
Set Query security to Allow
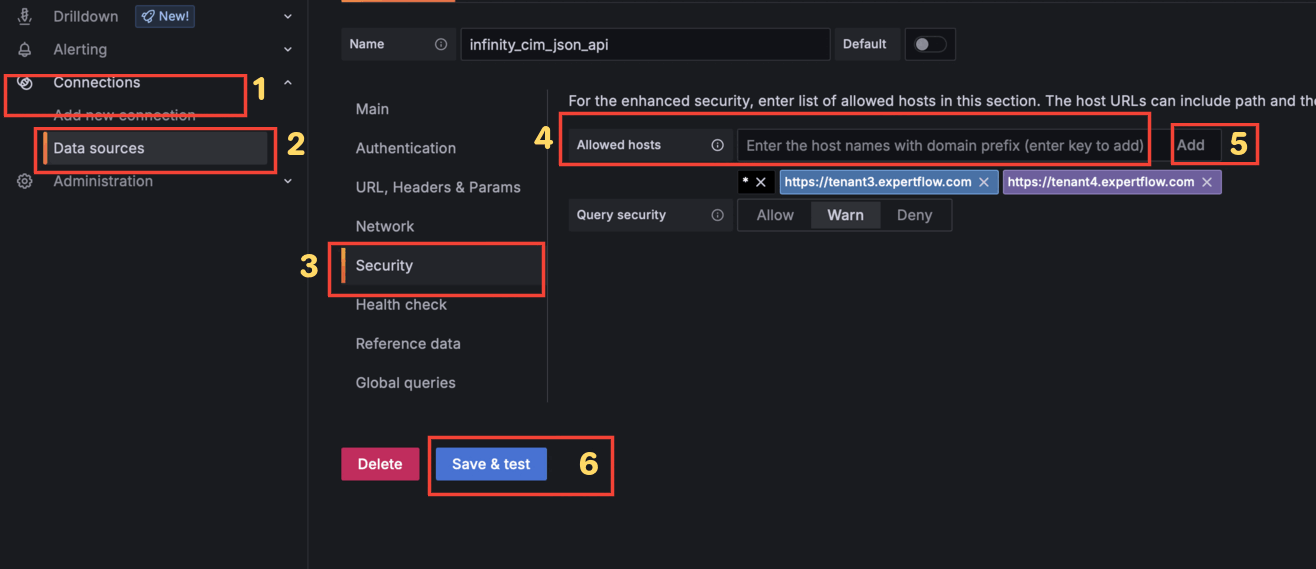click(775, 215)
